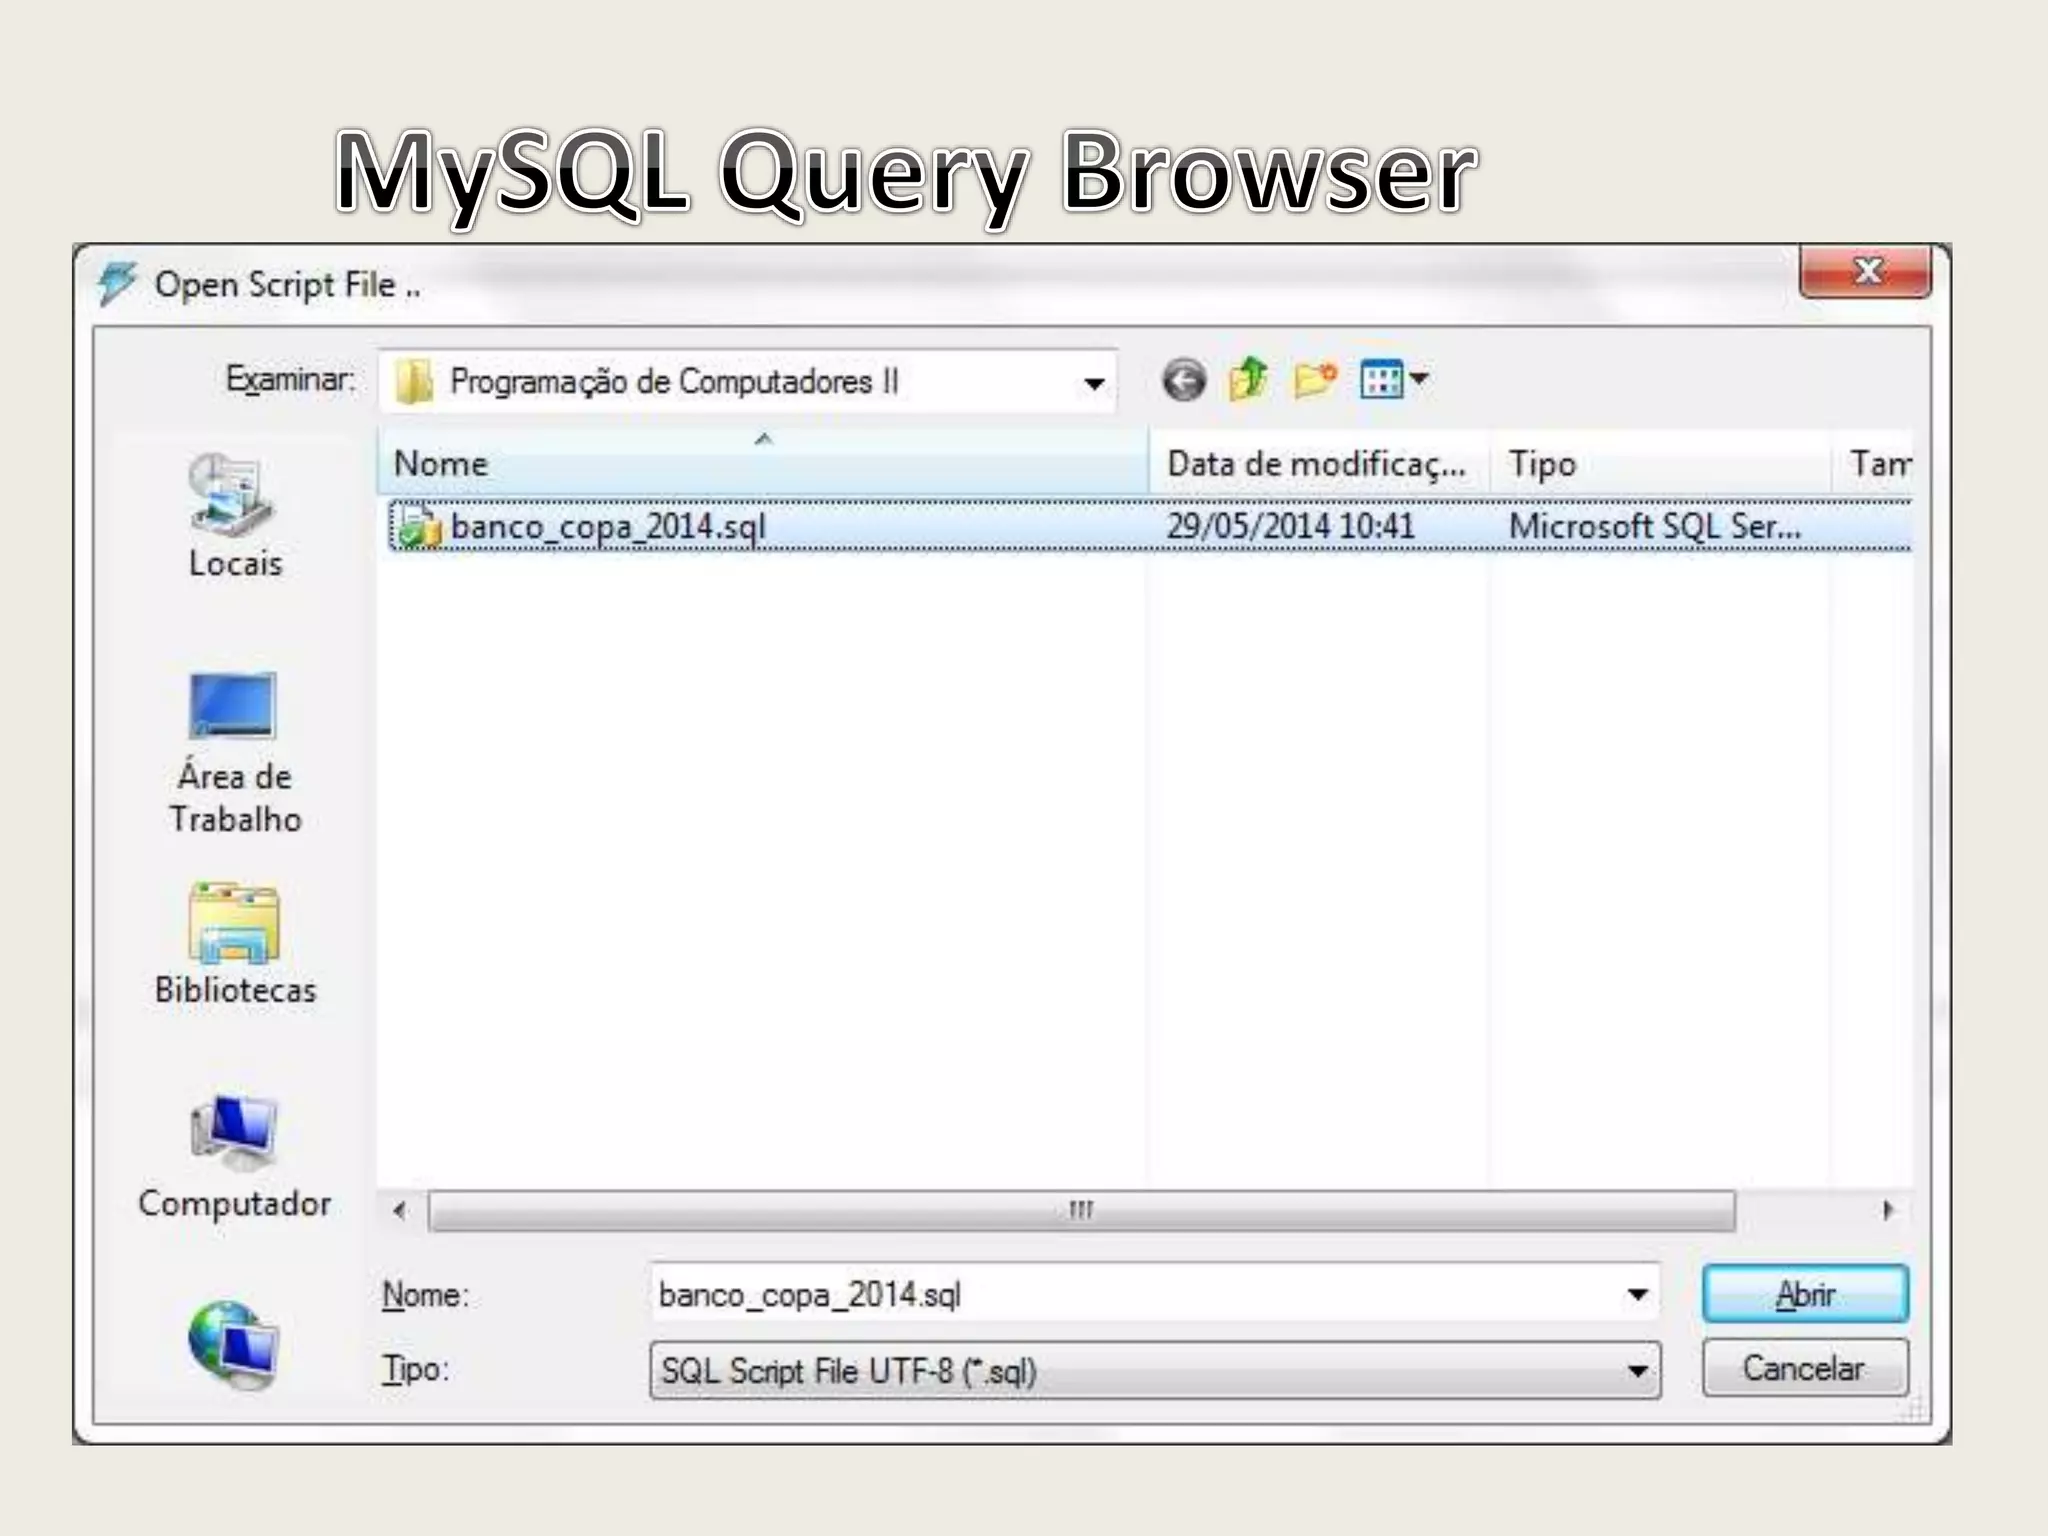Open Locais recent places shortcut
The height and width of the screenshot is (1536, 2048).
(234, 515)
